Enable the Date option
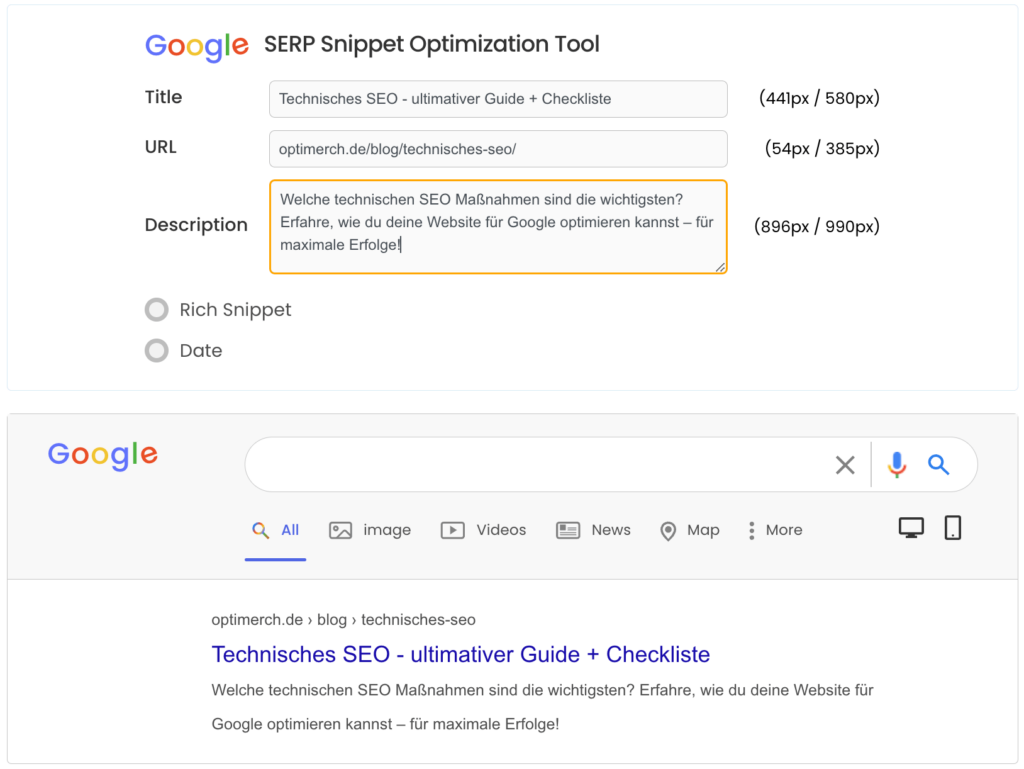The image size is (1024, 769). 157,351
